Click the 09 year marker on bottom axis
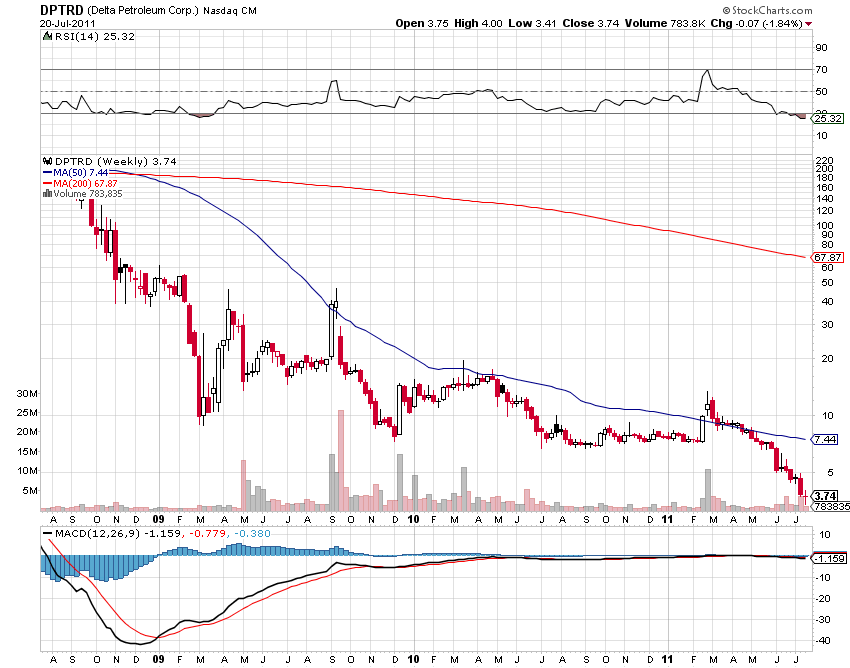This screenshot has height=668, width=850. [x=158, y=659]
